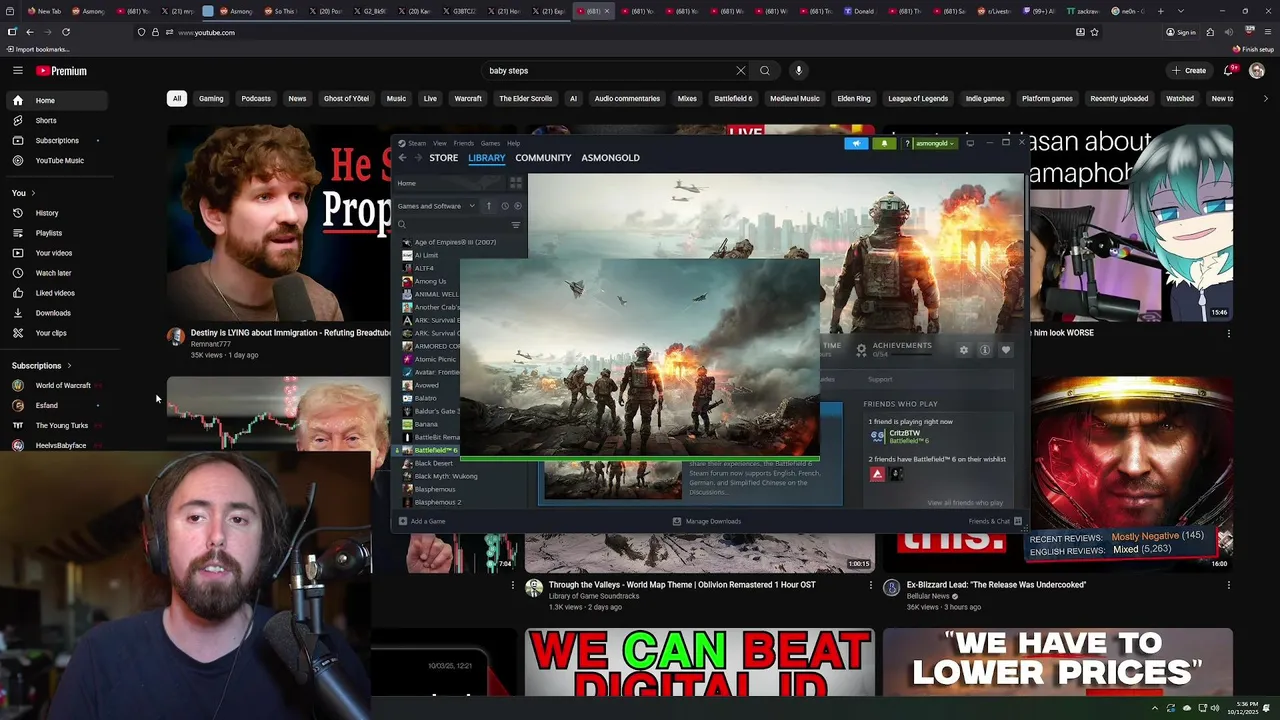Open Steam announcements megaphone button

[856, 143]
